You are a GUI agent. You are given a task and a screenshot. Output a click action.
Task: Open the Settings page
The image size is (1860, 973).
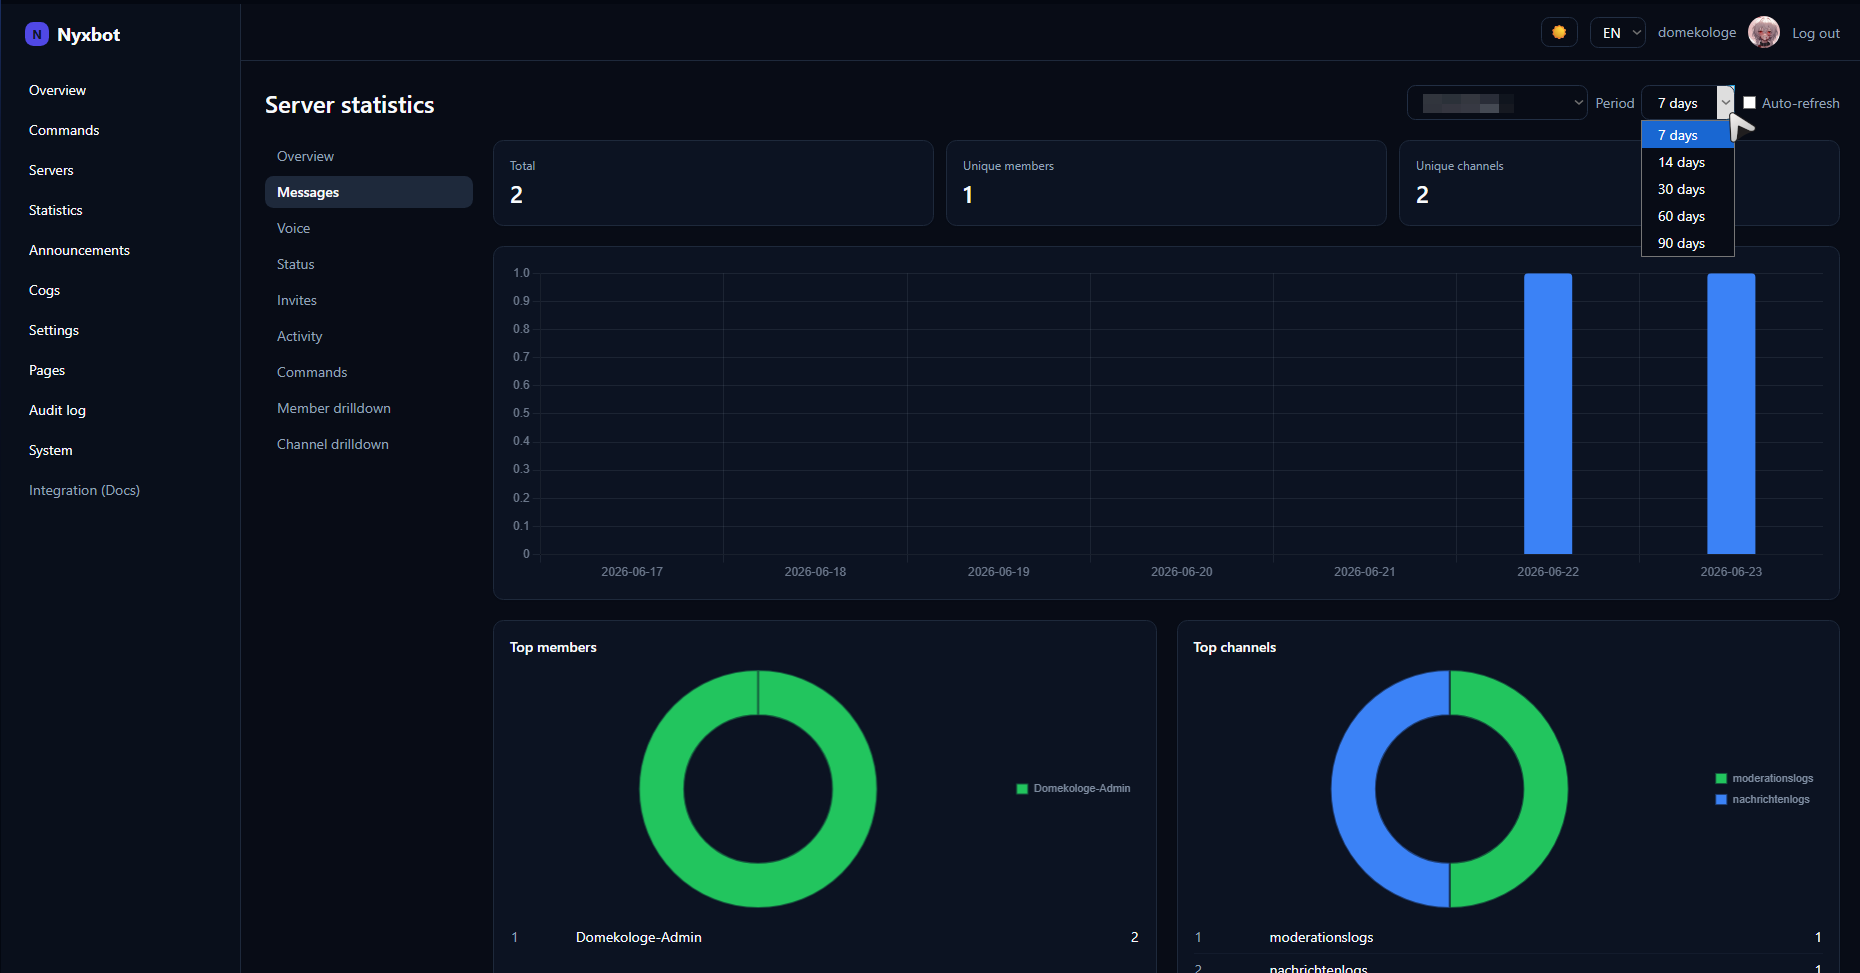pyautogui.click(x=53, y=330)
